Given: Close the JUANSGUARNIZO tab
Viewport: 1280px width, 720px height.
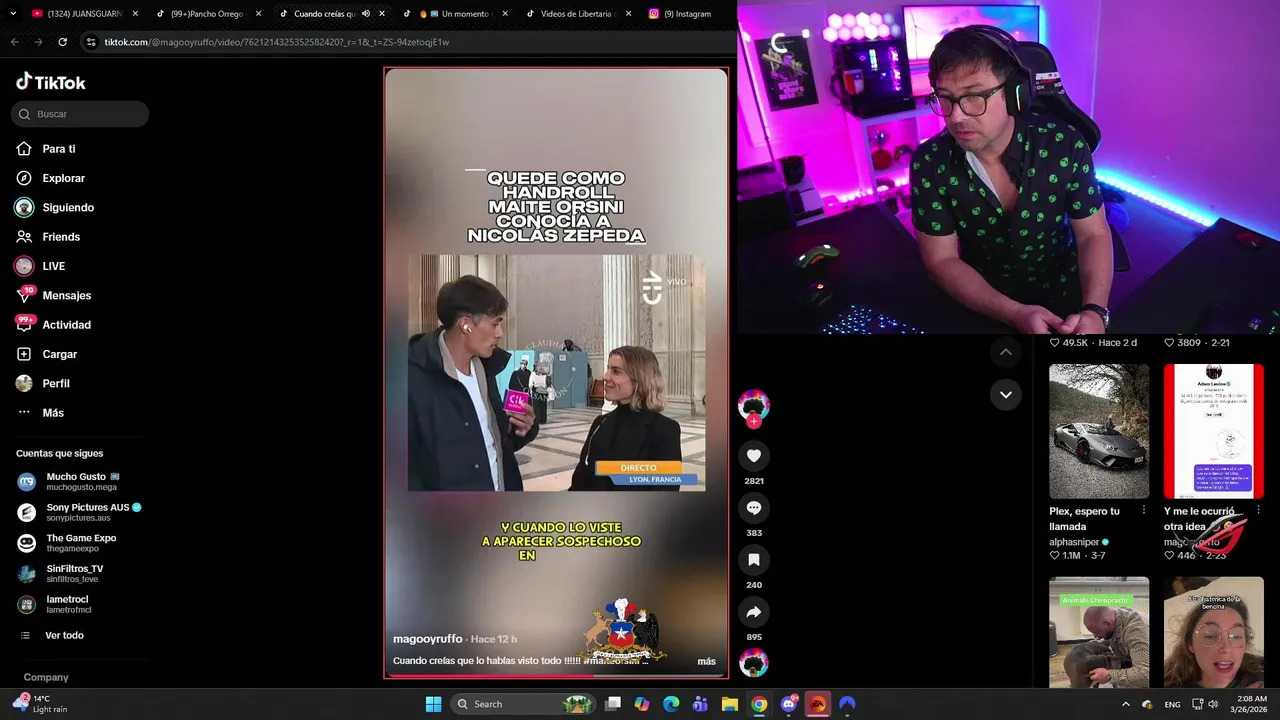Looking at the screenshot, I should (135, 14).
